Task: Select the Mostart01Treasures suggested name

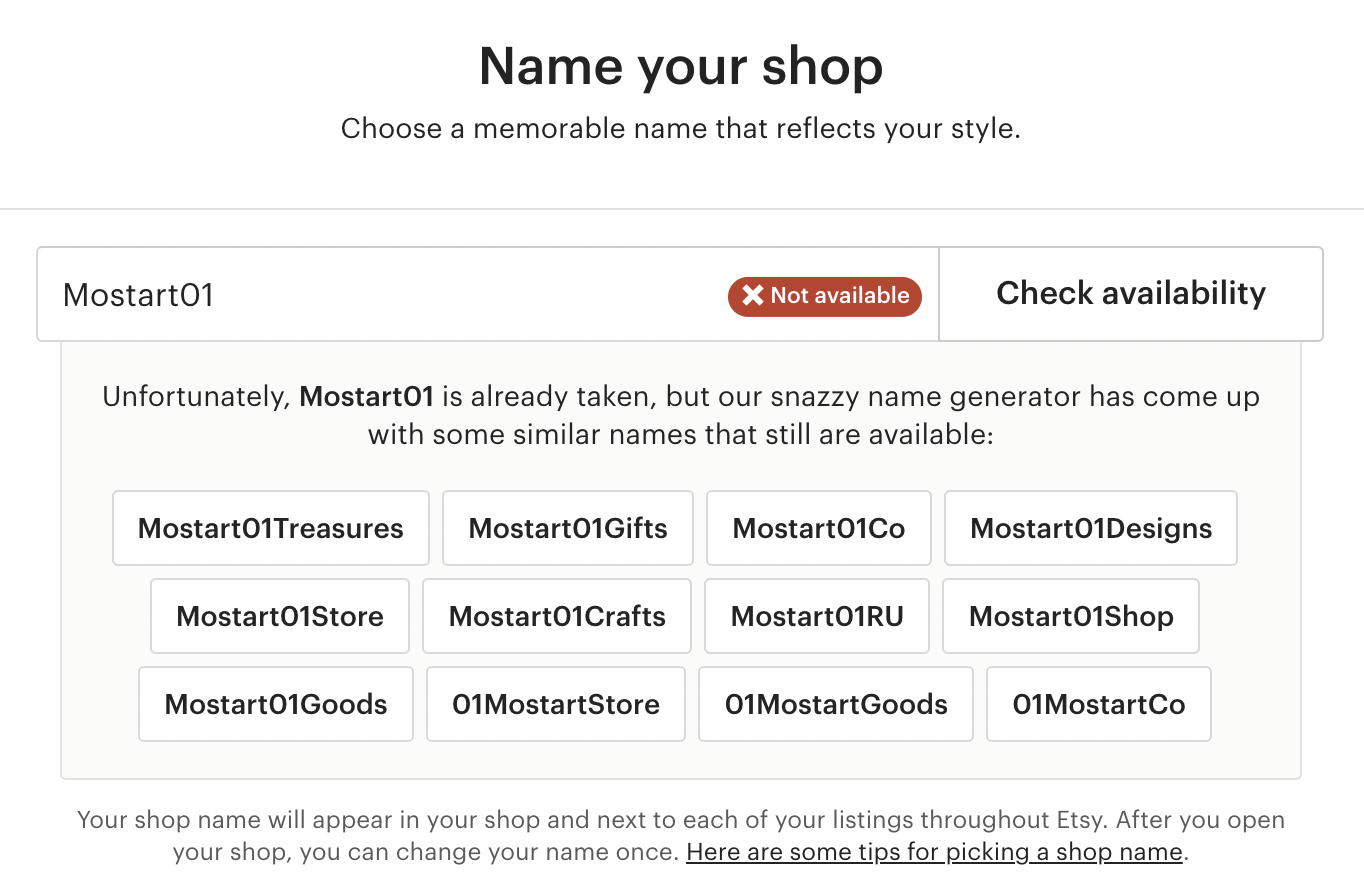Action: tap(271, 528)
